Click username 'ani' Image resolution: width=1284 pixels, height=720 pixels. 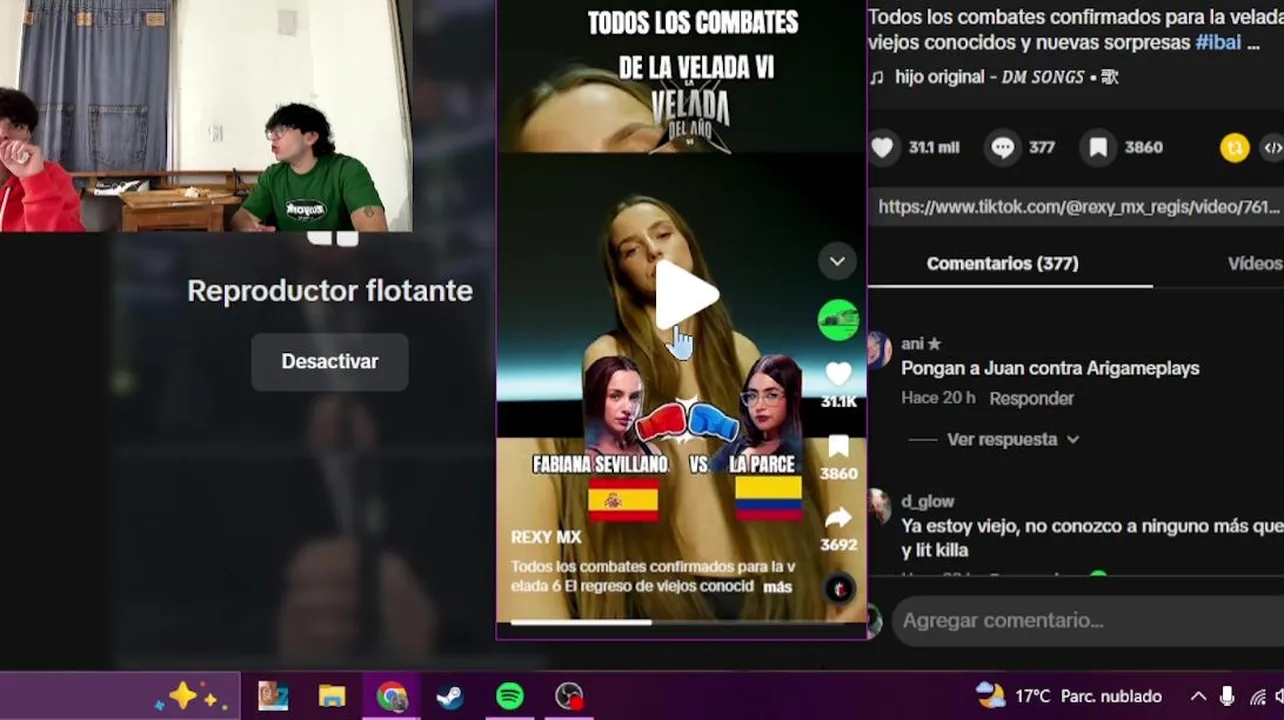pos(912,344)
